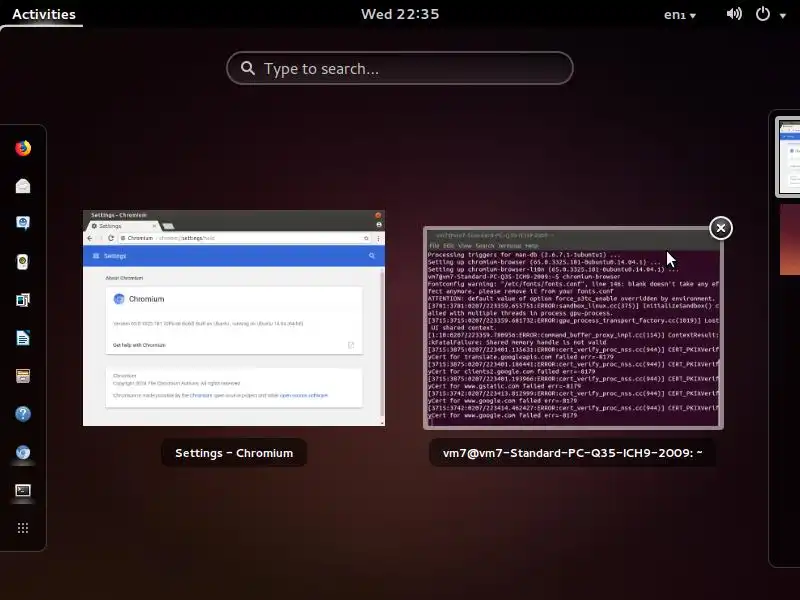
Task: Open the Wed 22:35 clock menu
Action: (400, 14)
